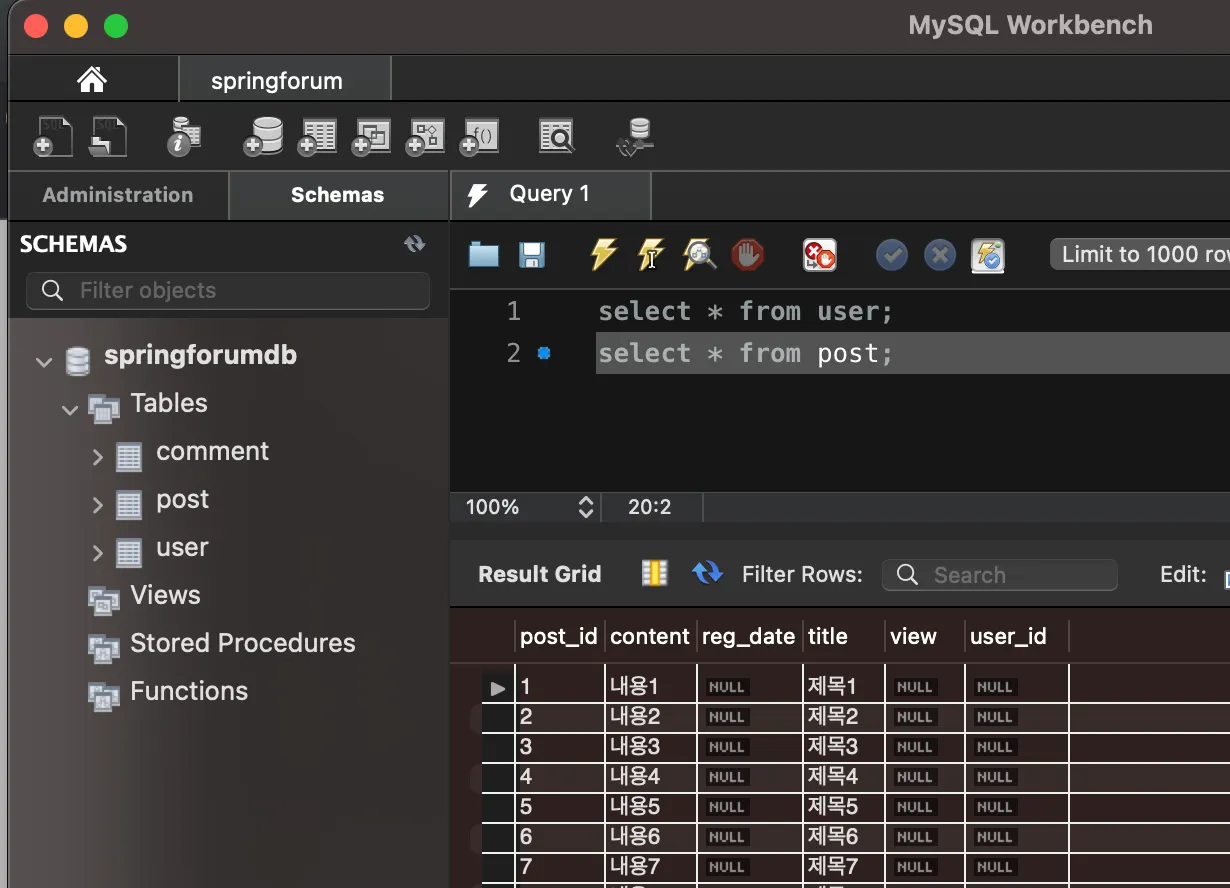
Task: Refresh the schemas list
Action: tap(414, 244)
